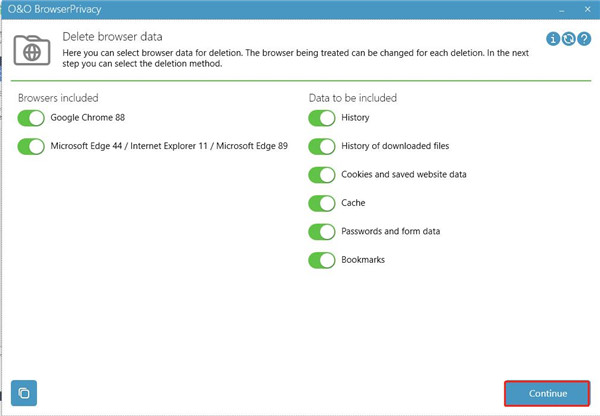Close the O&O BrowserPrivacy window

(588, 9)
